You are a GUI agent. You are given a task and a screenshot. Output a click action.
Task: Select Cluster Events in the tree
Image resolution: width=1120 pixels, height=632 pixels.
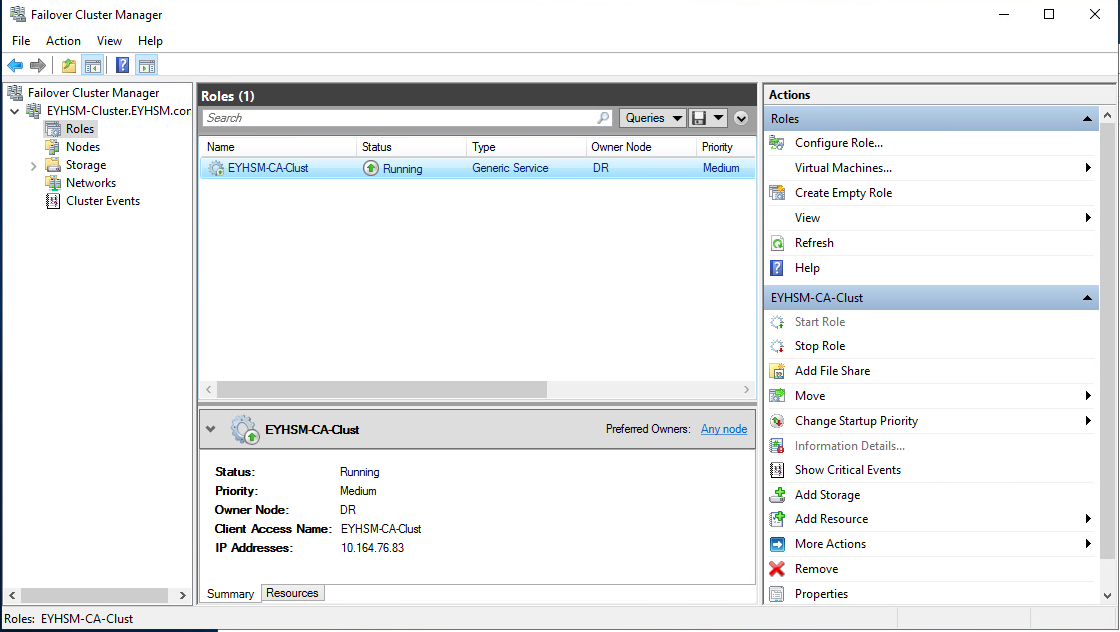(x=103, y=201)
